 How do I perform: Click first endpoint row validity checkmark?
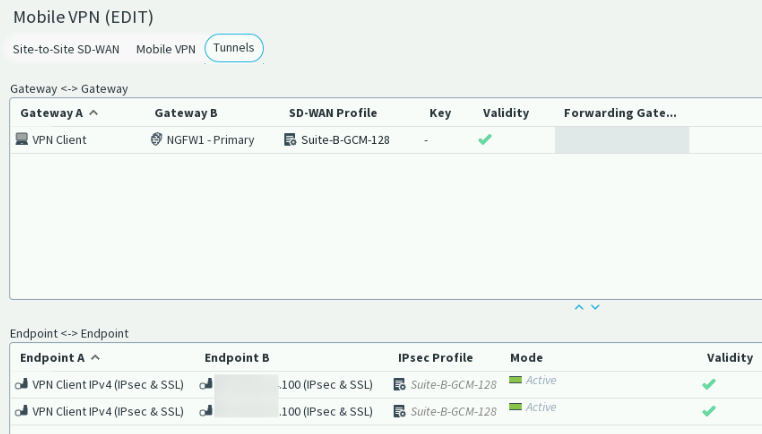[x=709, y=384]
